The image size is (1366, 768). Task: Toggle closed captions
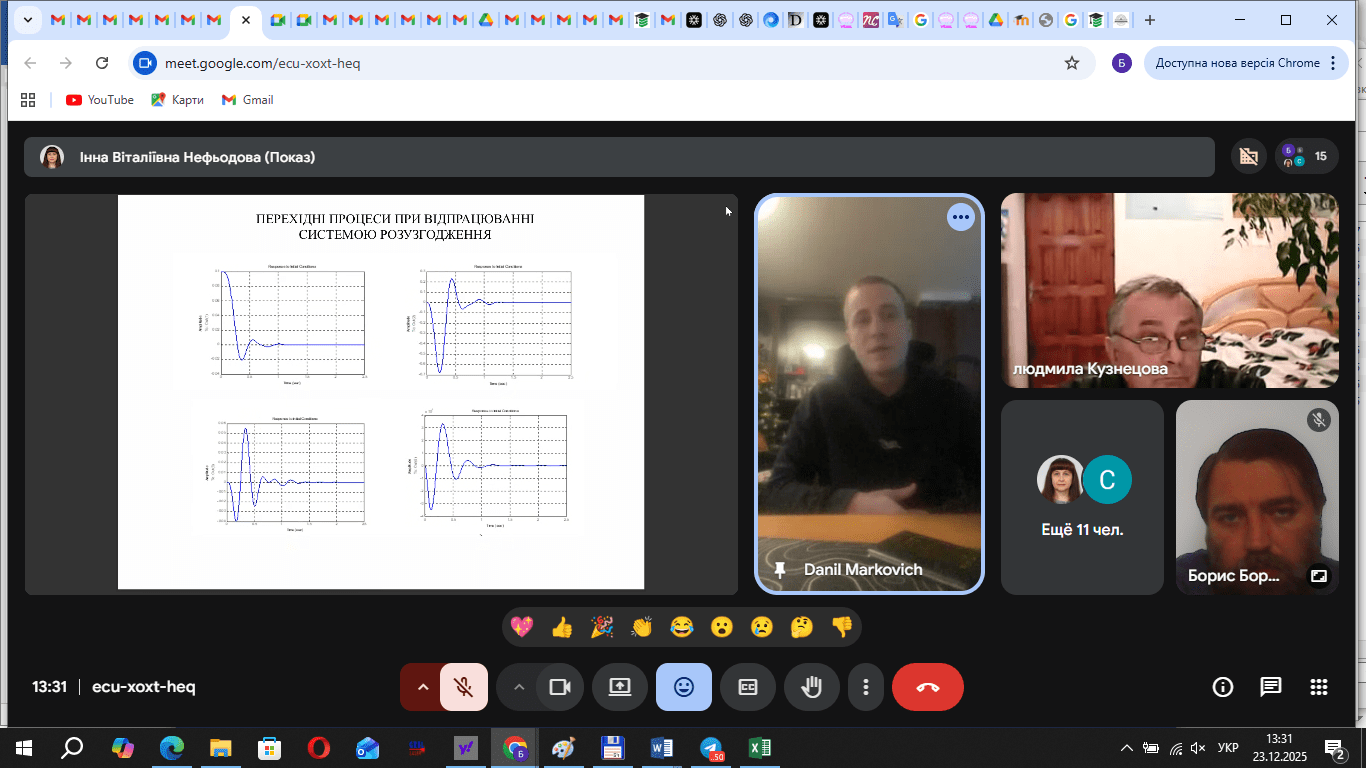(x=748, y=687)
